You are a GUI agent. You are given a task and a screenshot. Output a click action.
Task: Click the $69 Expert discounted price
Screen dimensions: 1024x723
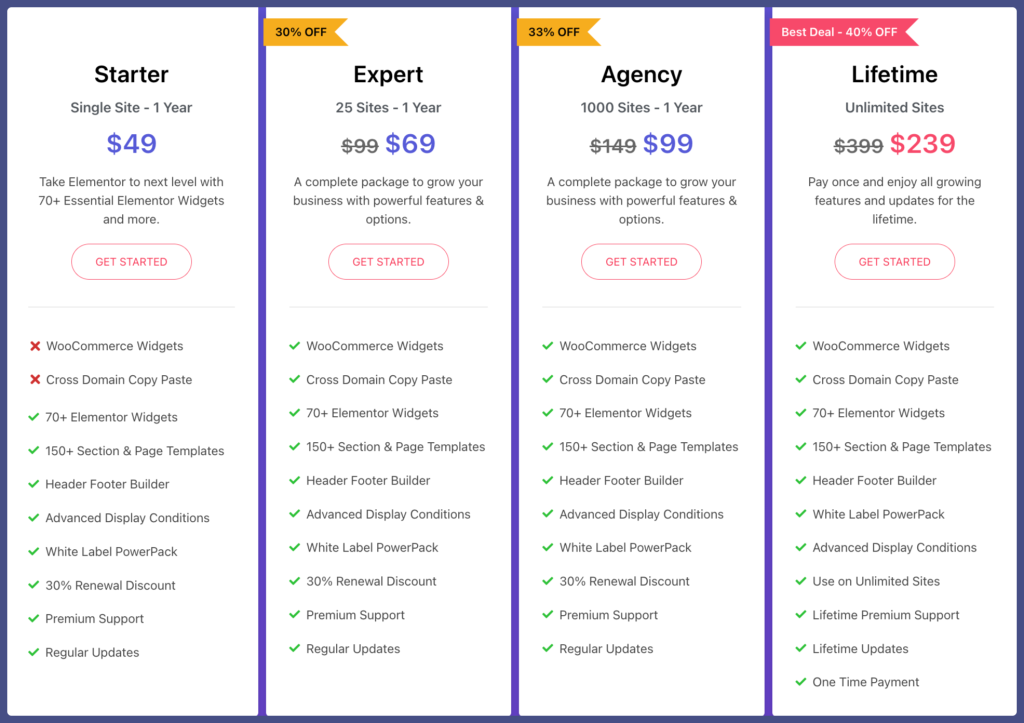pyautogui.click(x=410, y=144)
